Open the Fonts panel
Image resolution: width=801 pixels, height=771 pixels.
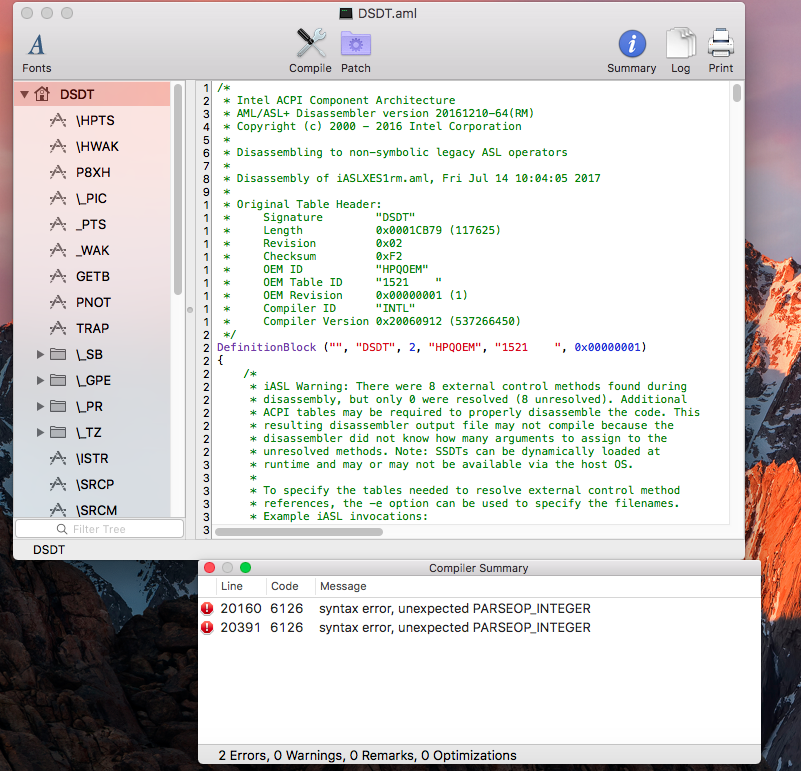point(37,52)
